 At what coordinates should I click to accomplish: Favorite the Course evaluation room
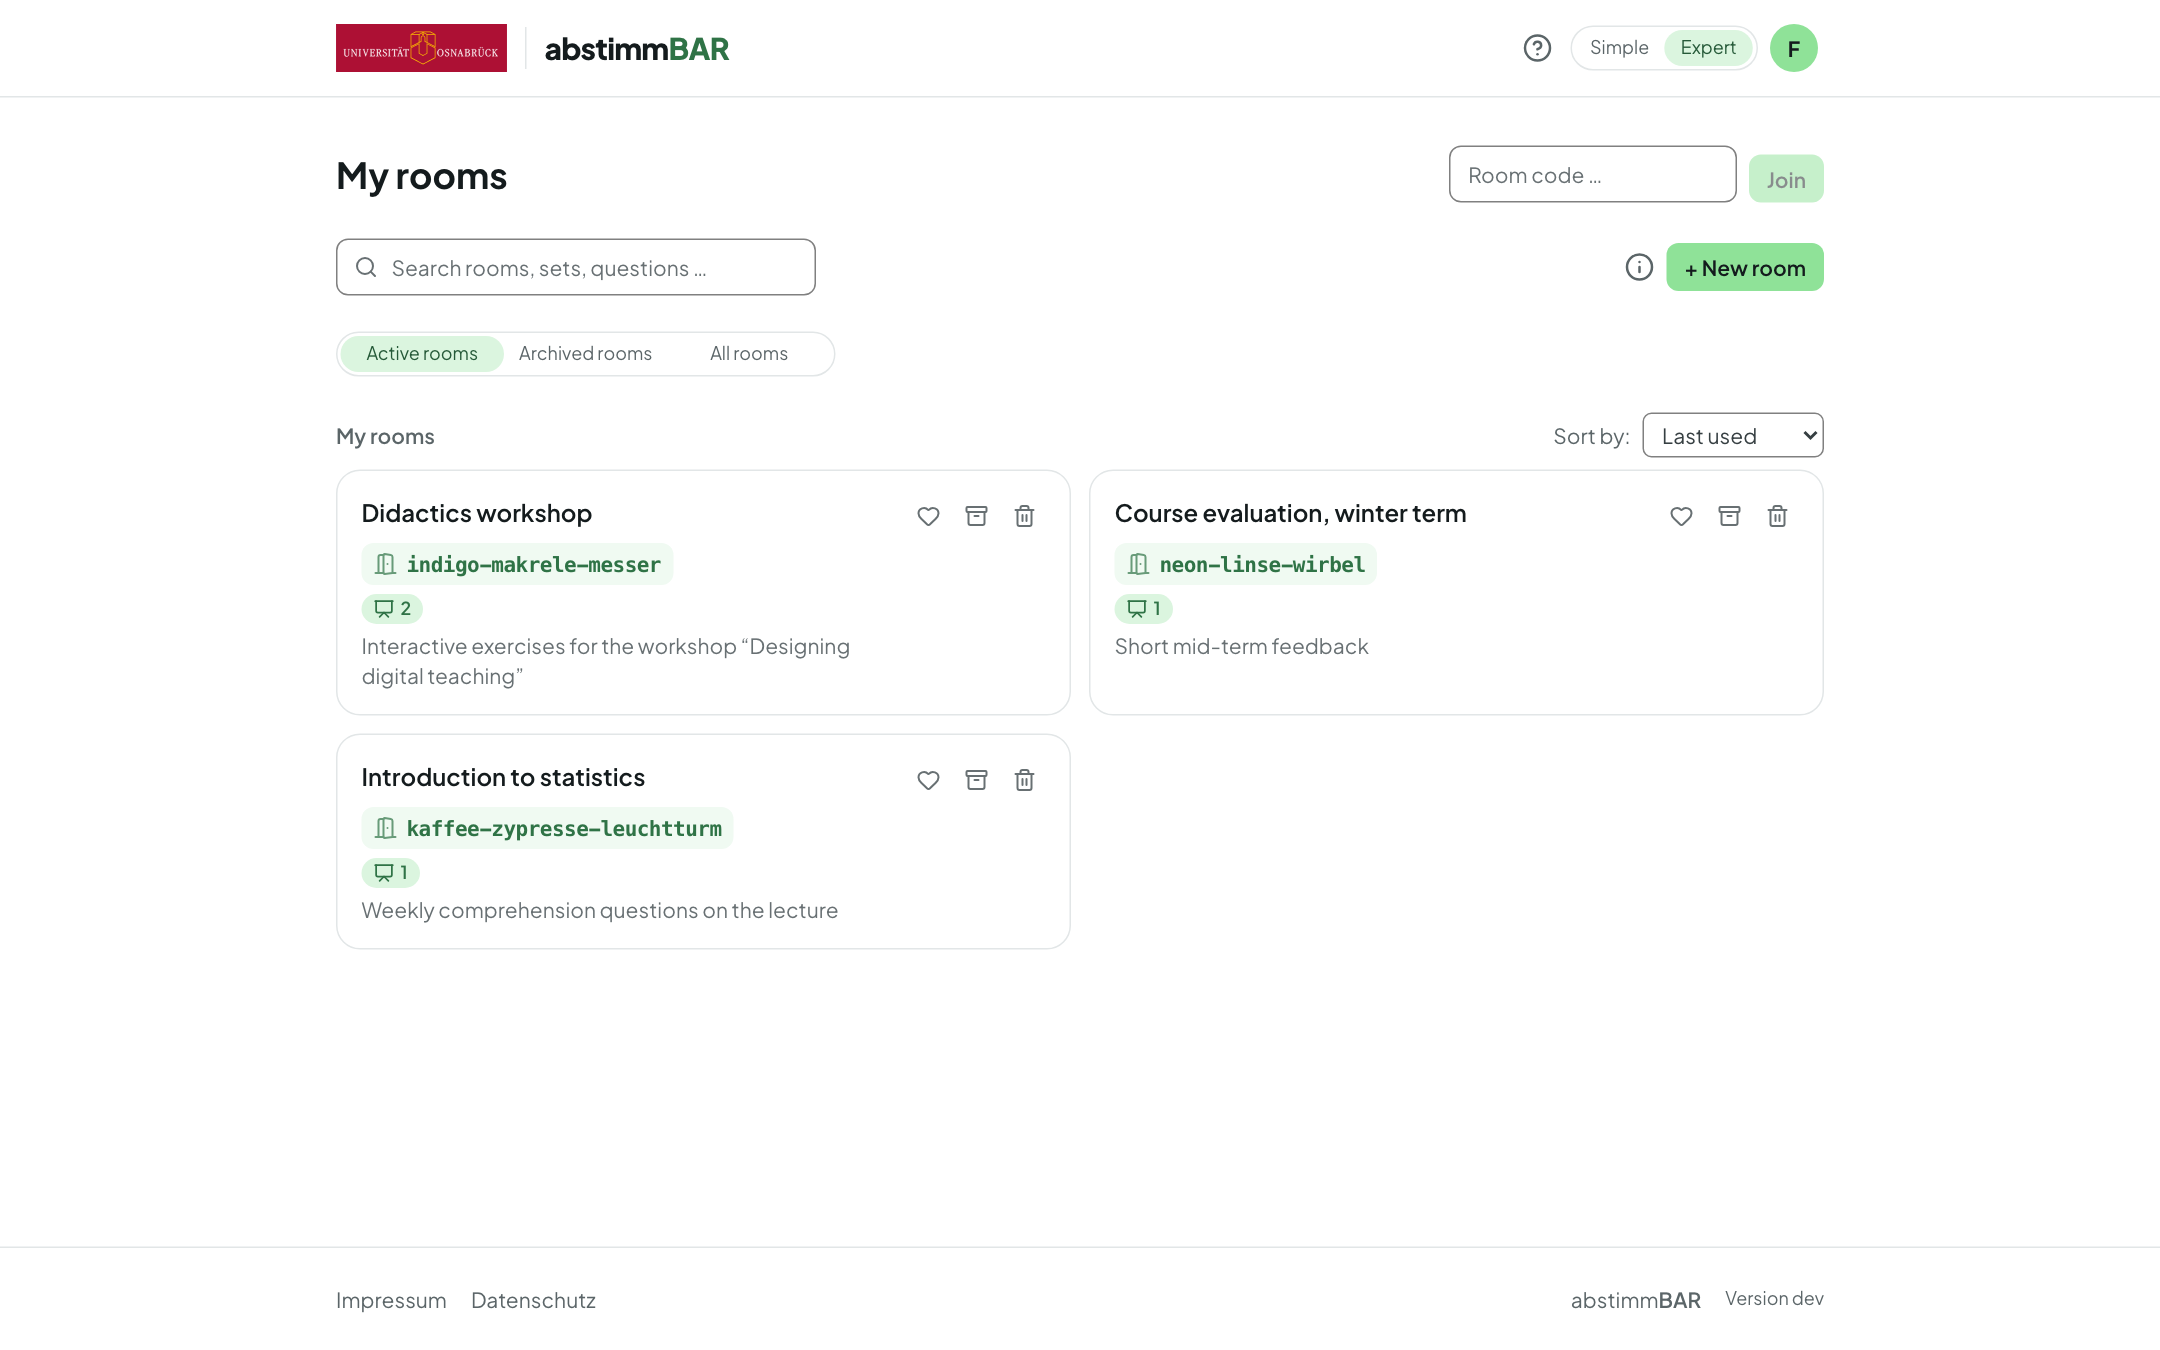coord(1681,516)
